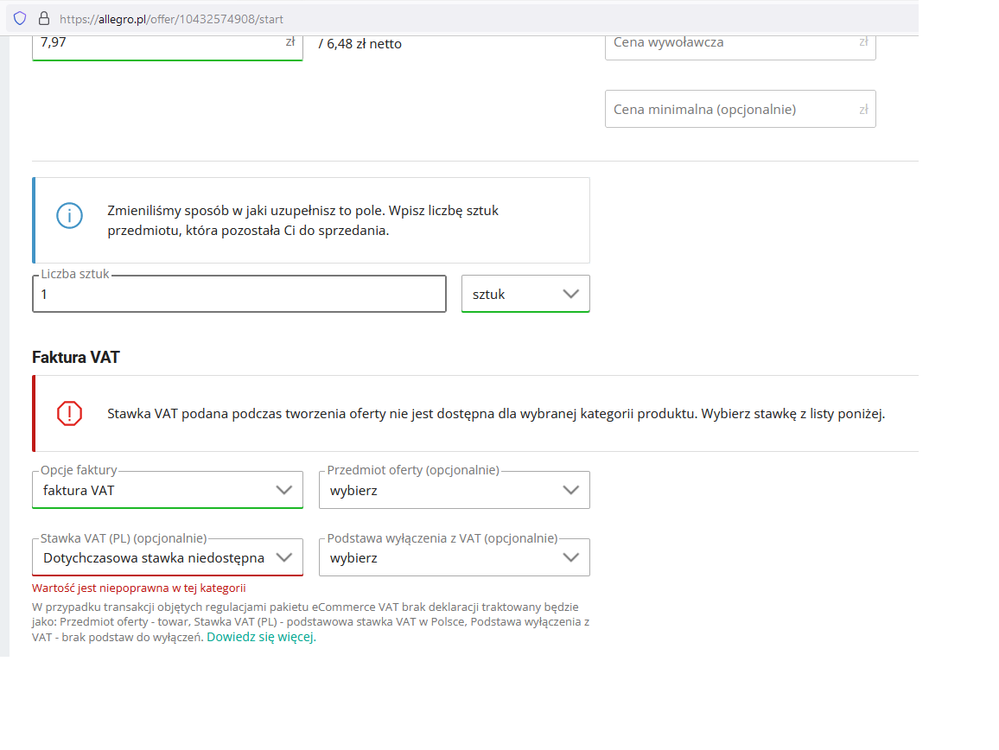Click the shield tracking protection icon
Screen dimensions: 999x750
coord(20,18)
